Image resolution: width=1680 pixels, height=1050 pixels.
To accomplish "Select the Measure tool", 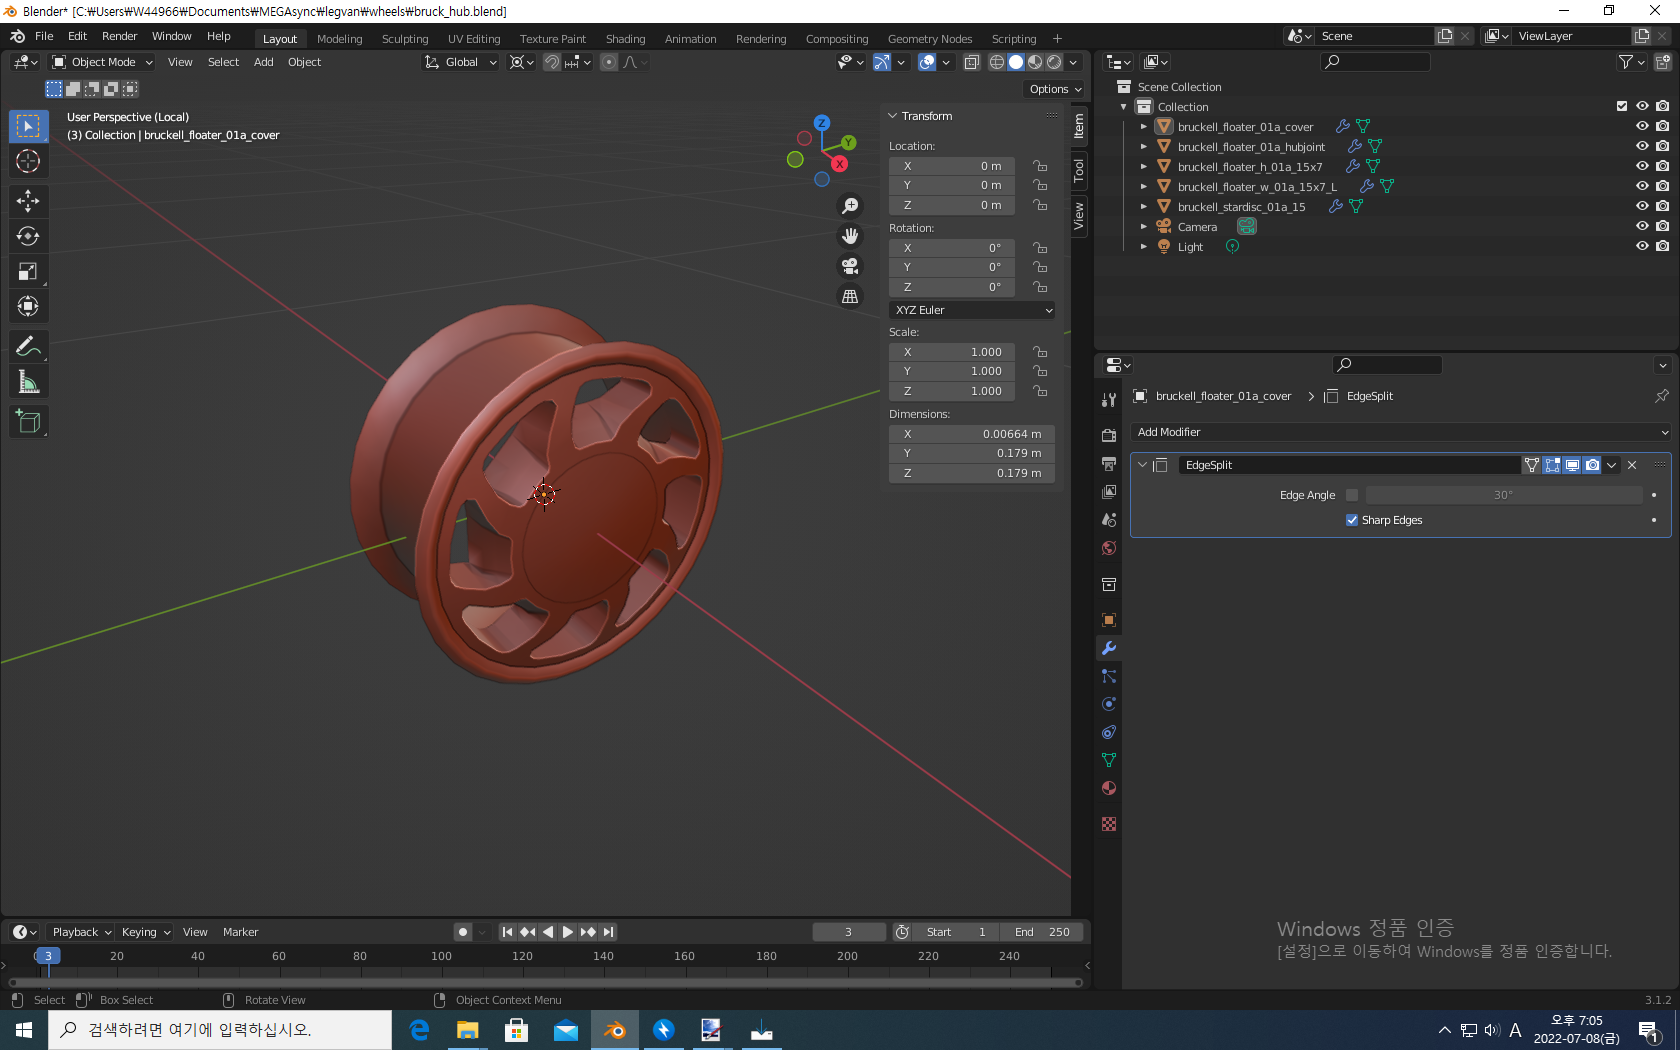I will pos(28,382).
